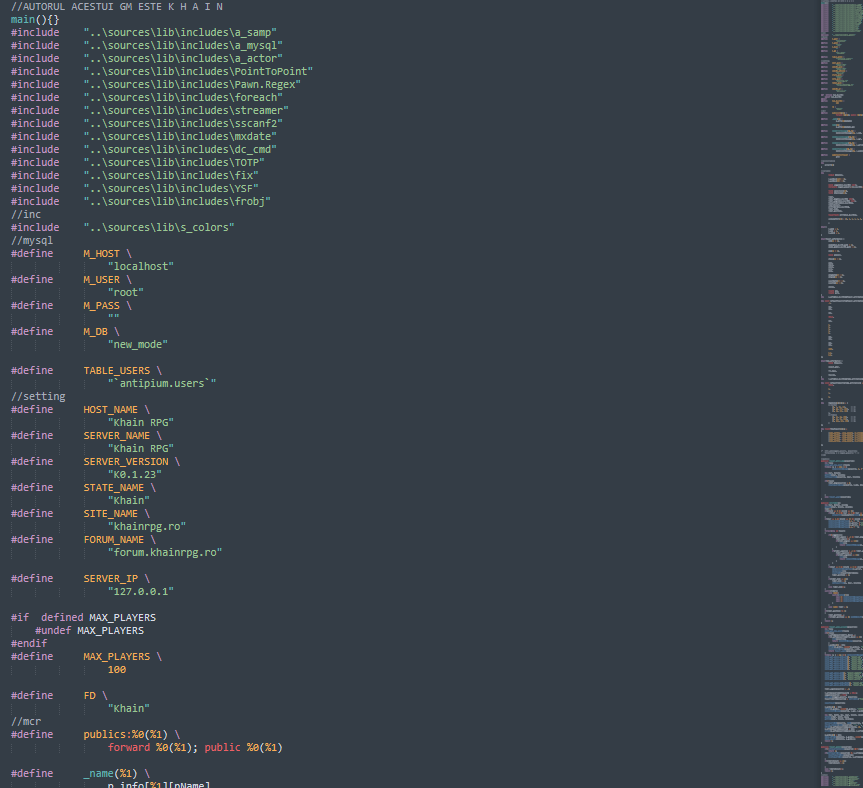Click the M_PASS macro name
Screen dimensions: 863x788
[101, 306]
